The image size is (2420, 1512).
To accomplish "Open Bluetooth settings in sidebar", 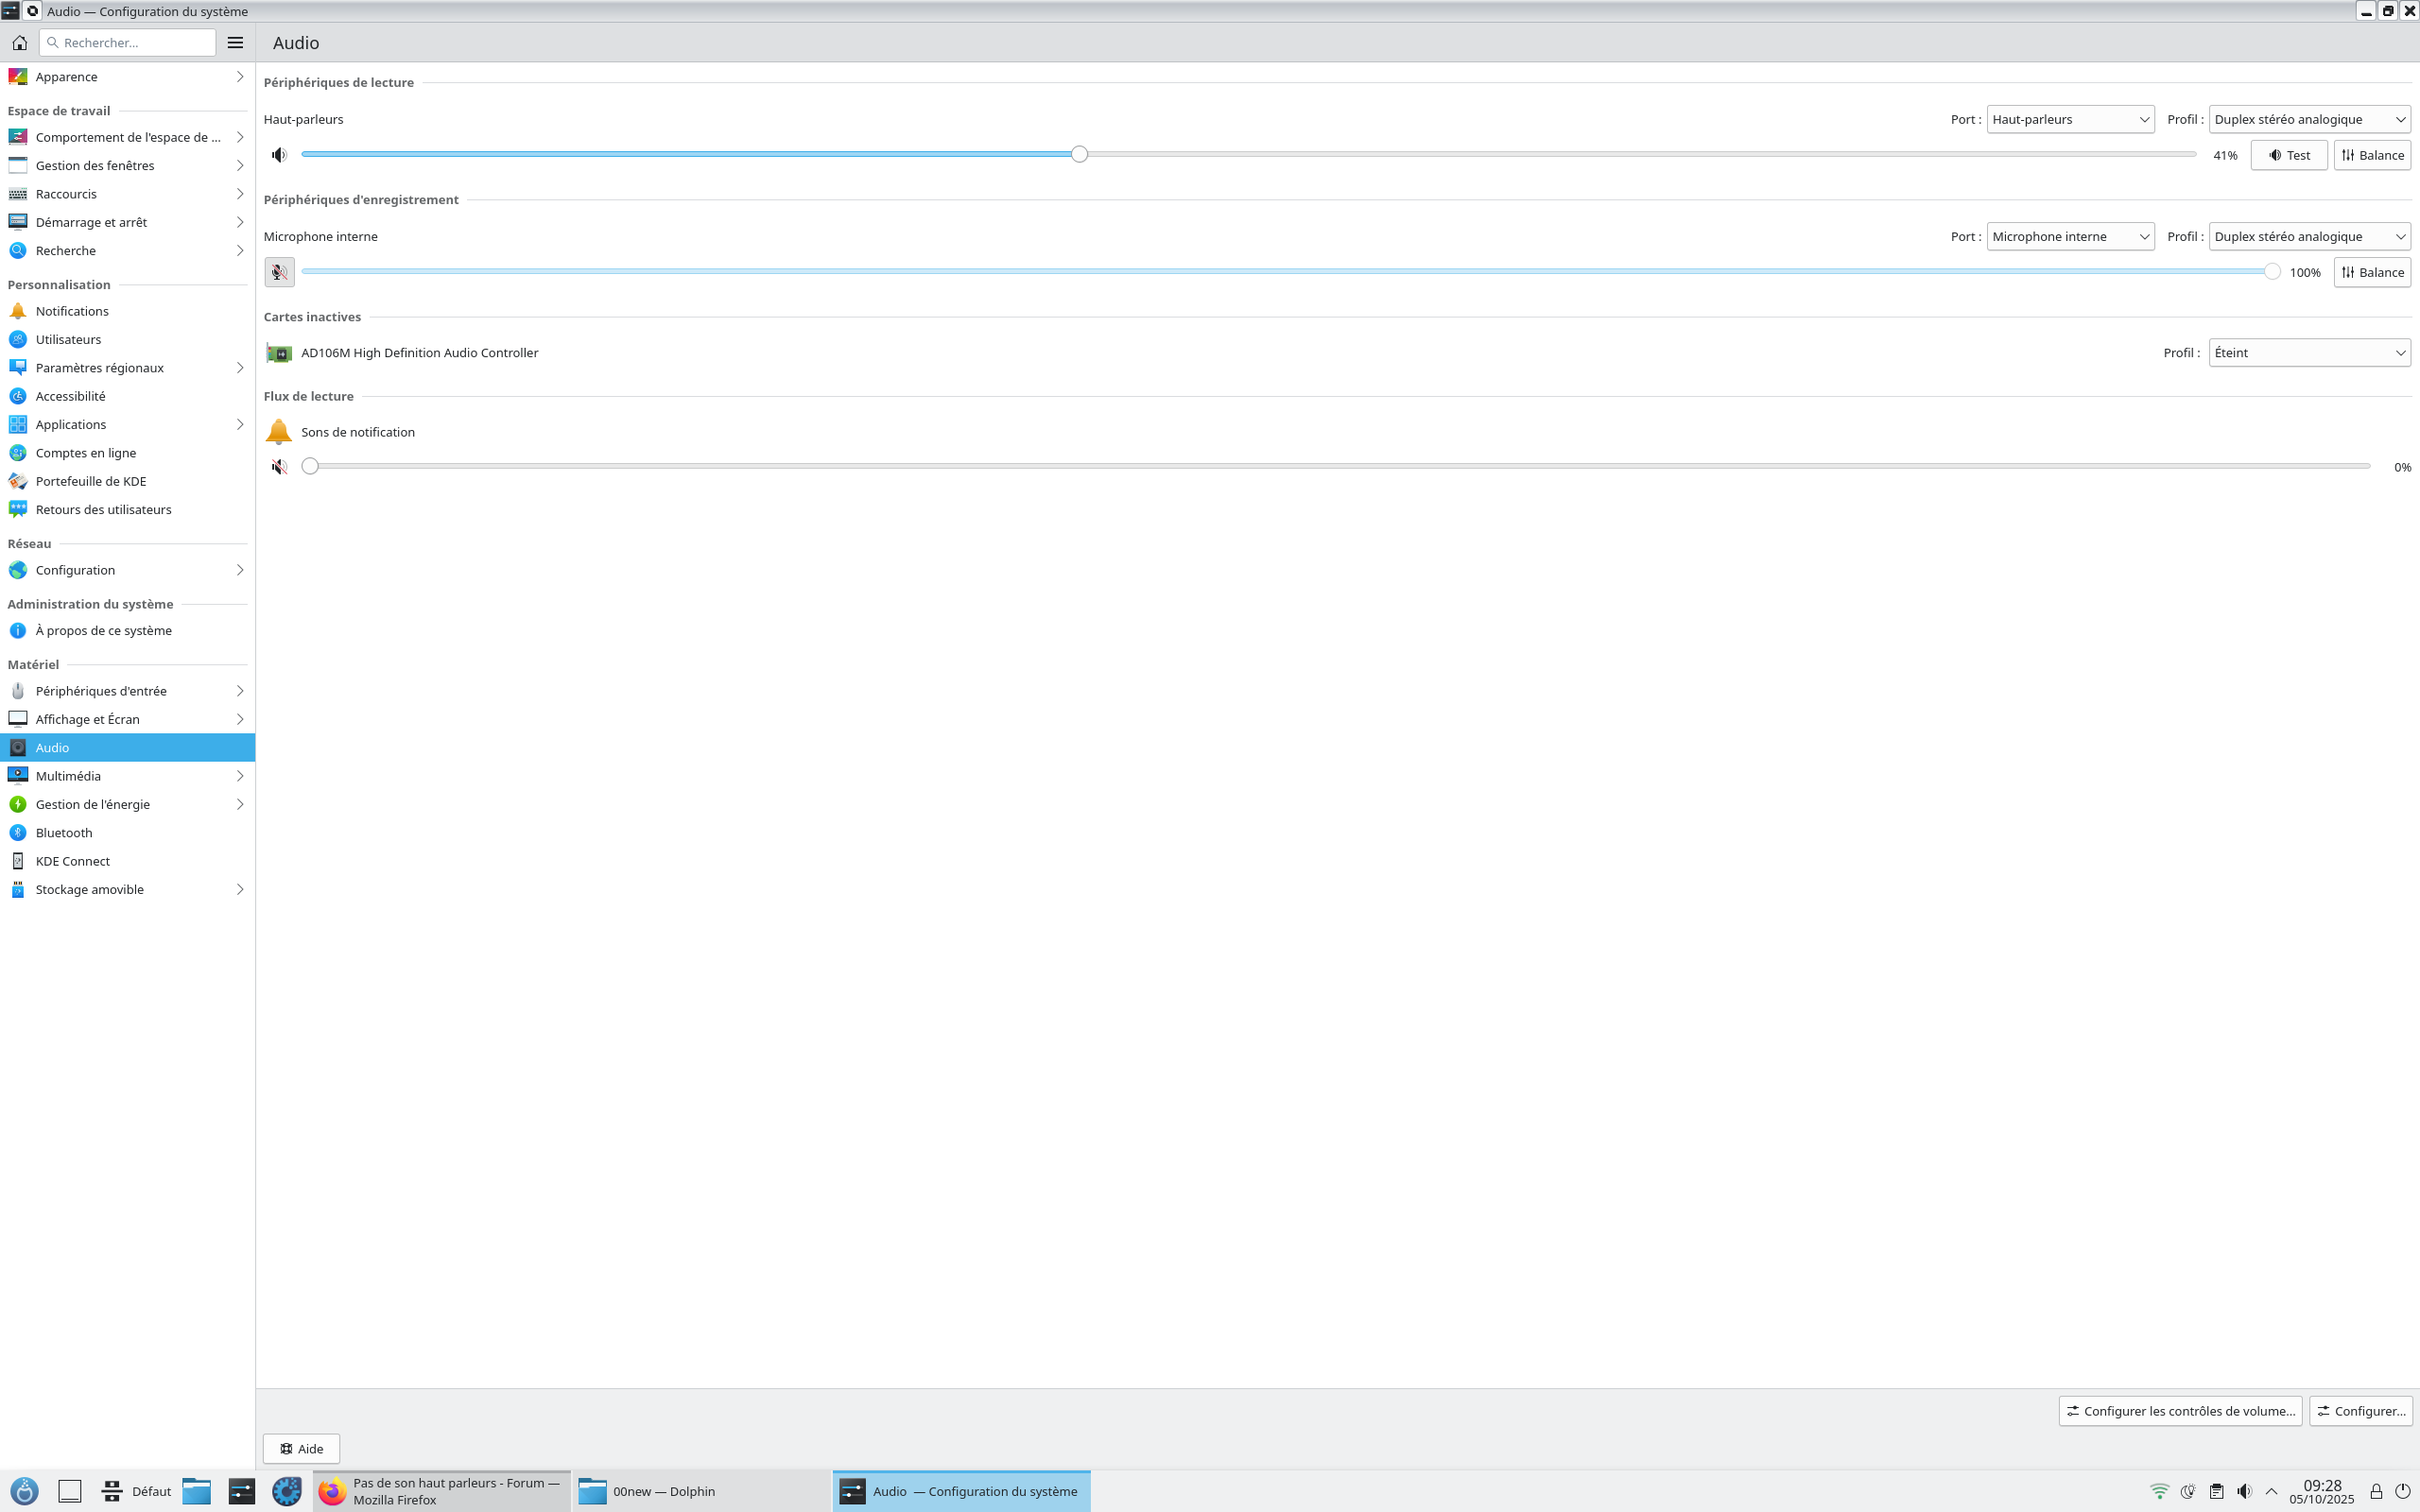I will pyautogui.click(x=64, y=832).
